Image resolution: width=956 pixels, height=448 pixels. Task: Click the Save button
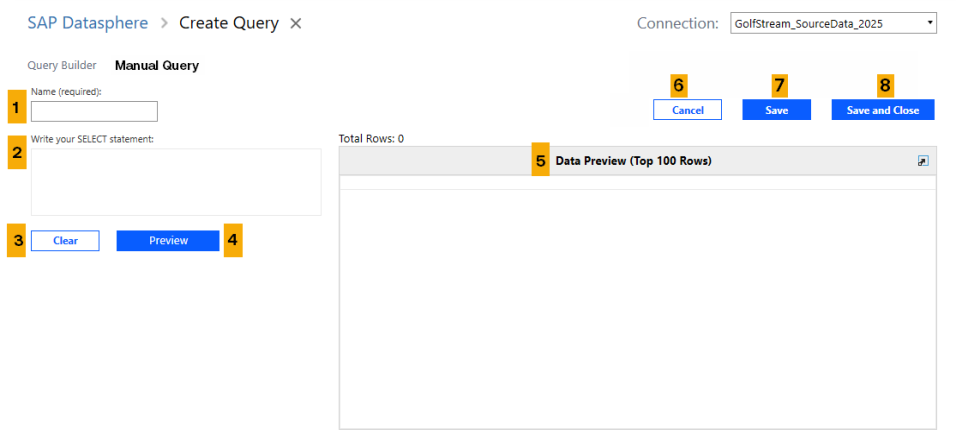[x=776, y=110]
